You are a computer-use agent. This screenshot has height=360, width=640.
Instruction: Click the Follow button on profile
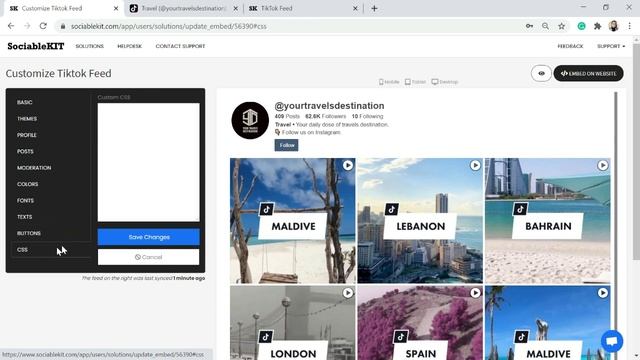pos(287,145)
